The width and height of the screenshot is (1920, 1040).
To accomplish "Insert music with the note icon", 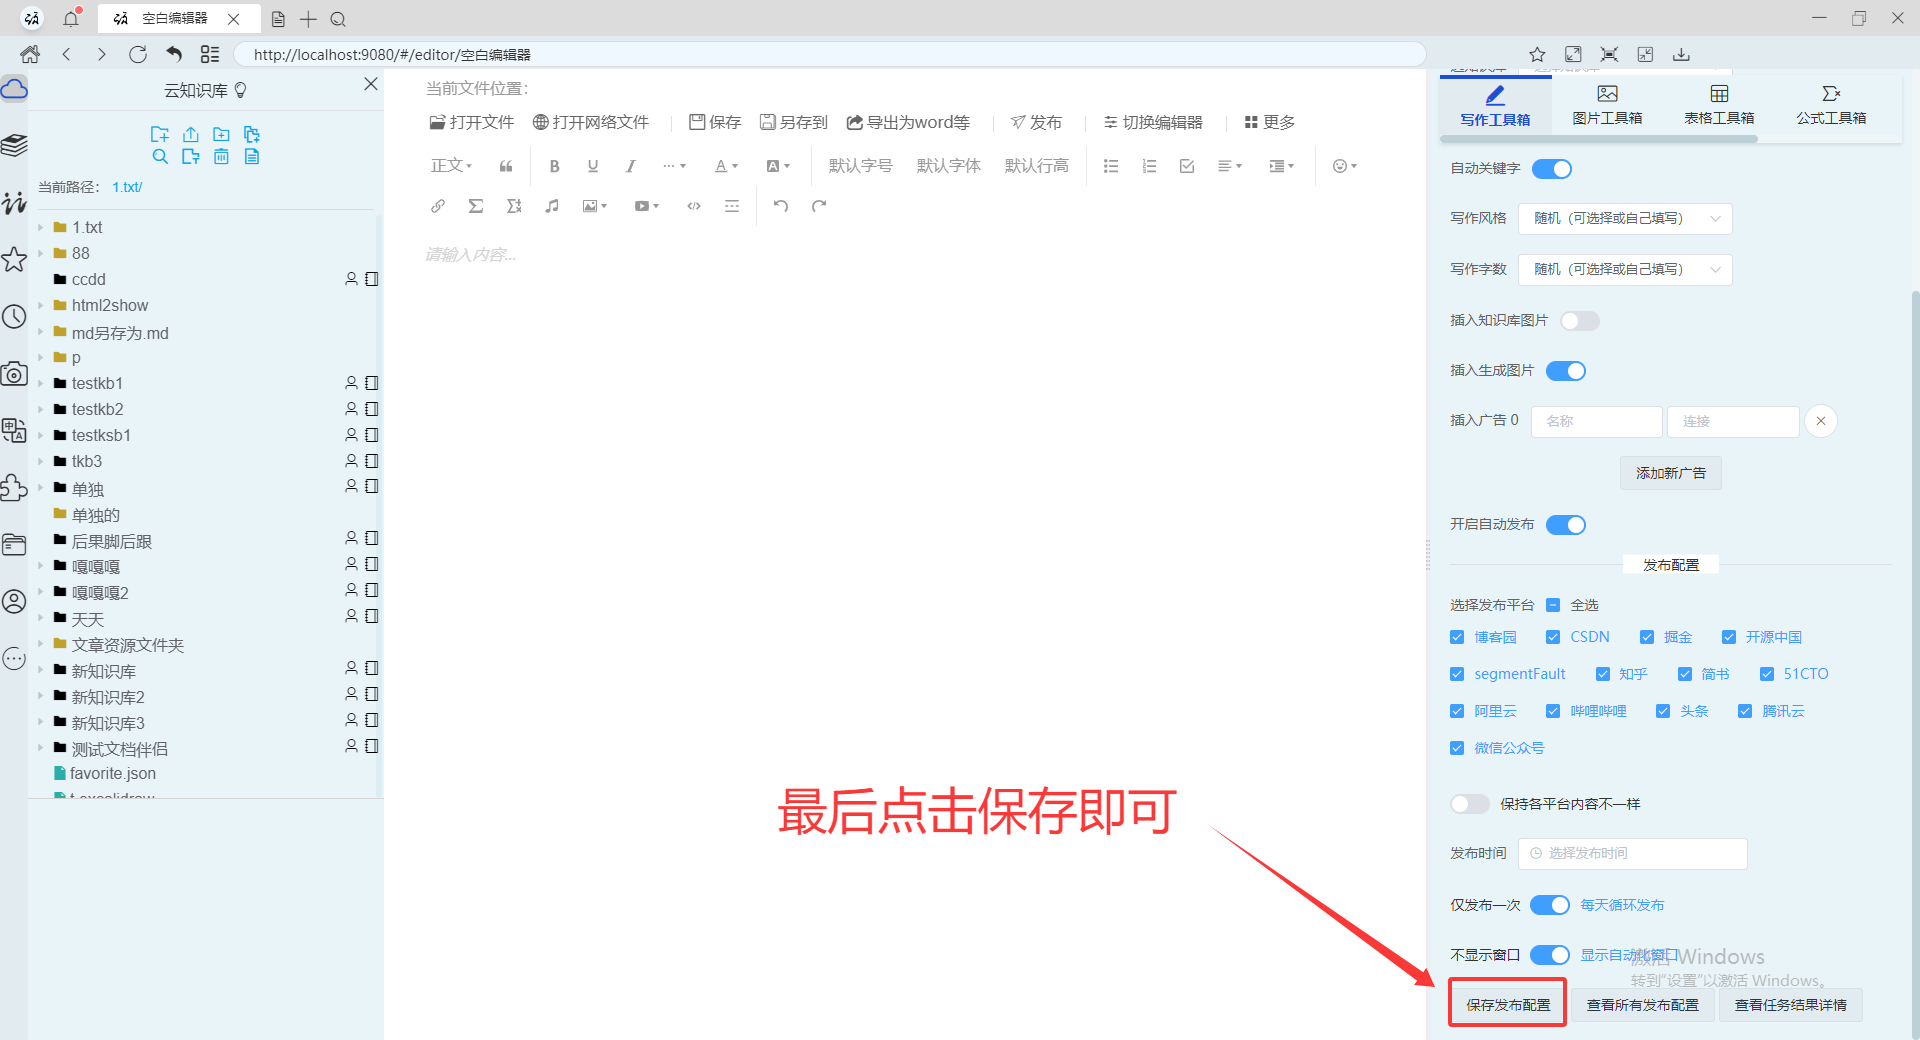I will (551, 205).
